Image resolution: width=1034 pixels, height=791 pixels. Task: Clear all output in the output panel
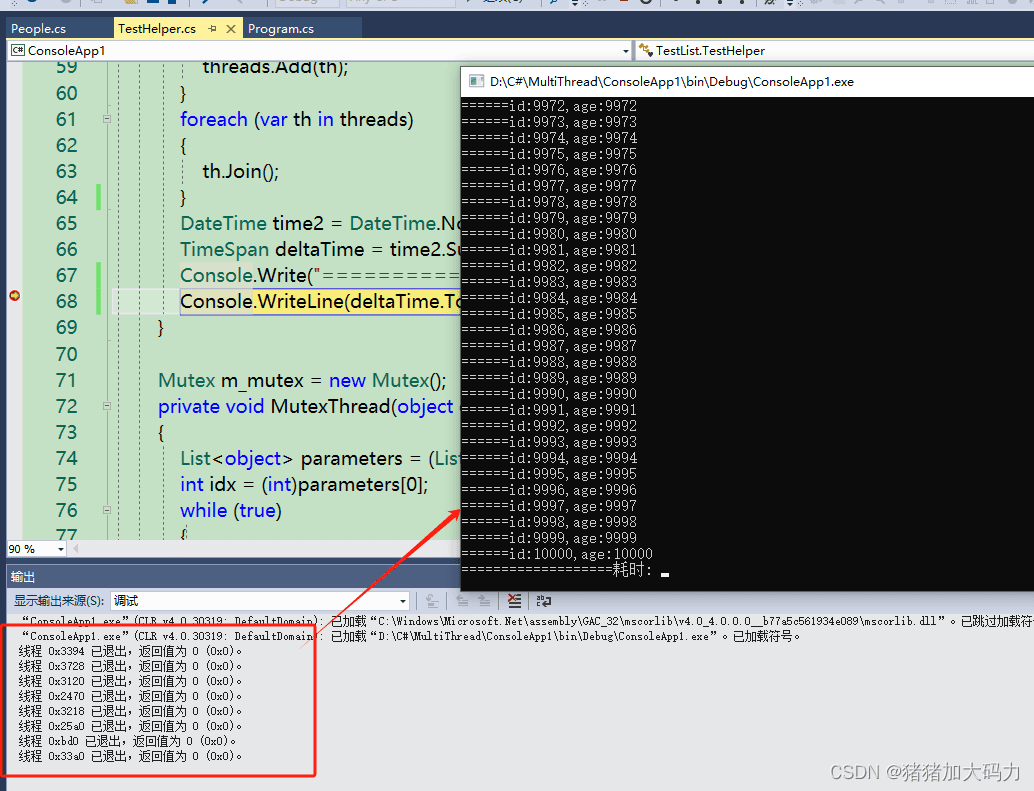point(514,601)
